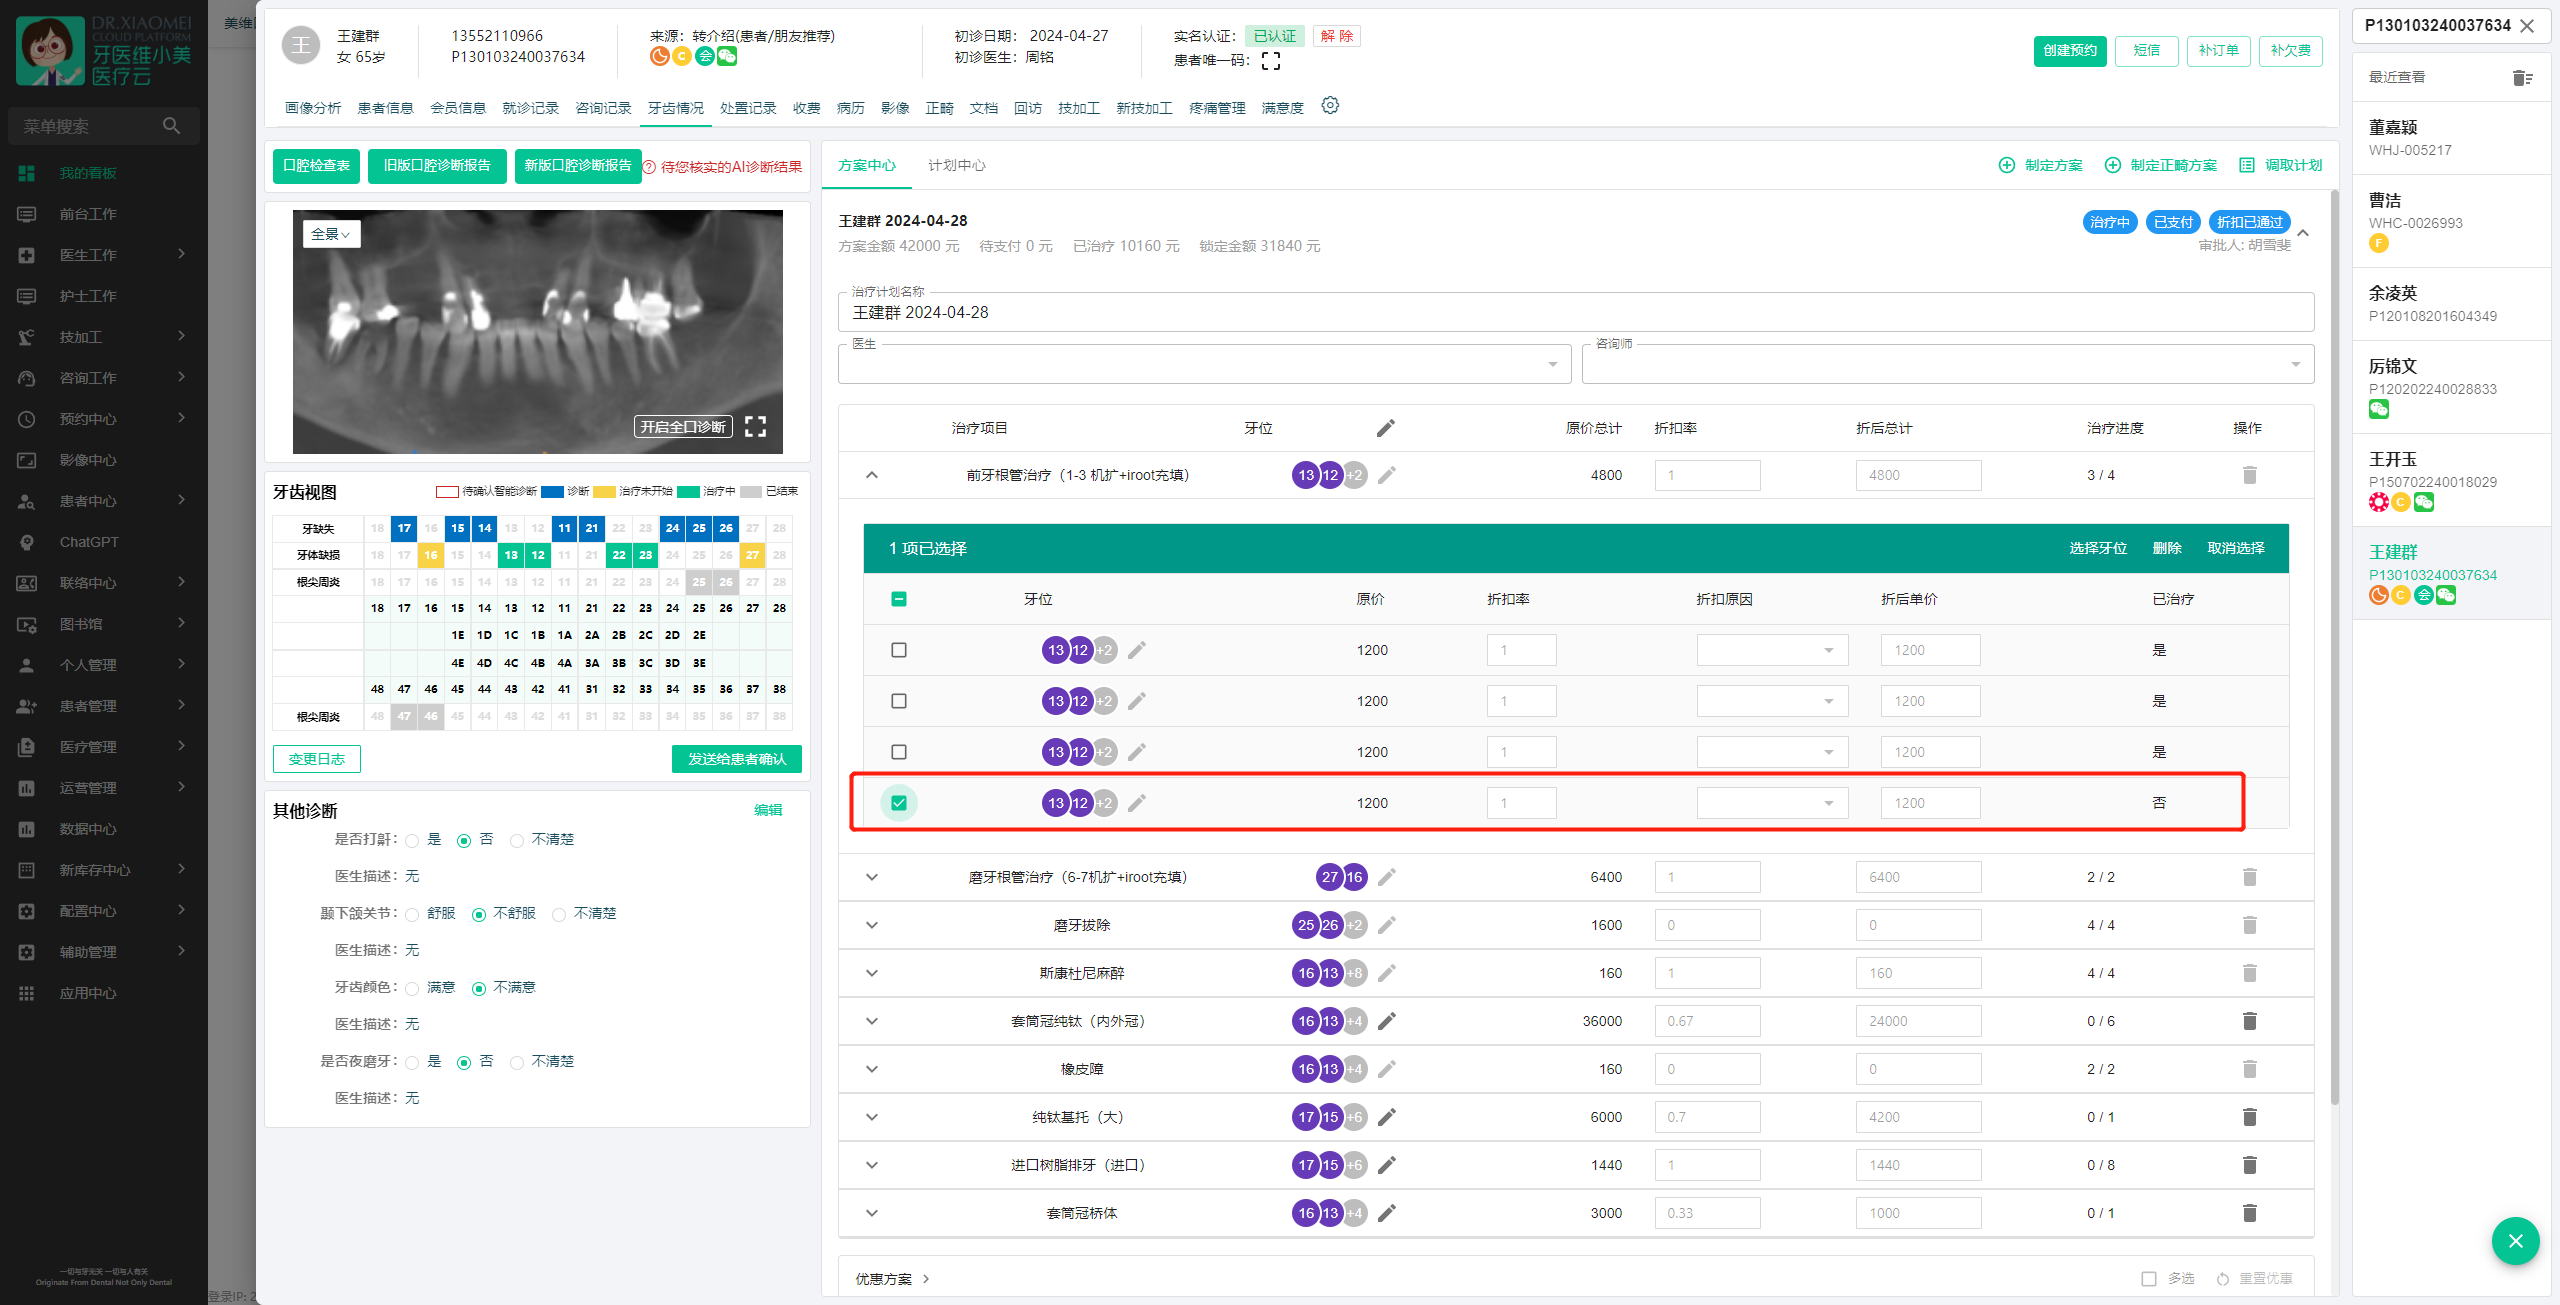Click the 发送给患者确认 button
The image size is (2560, 1305).
[x=736, y=760]
